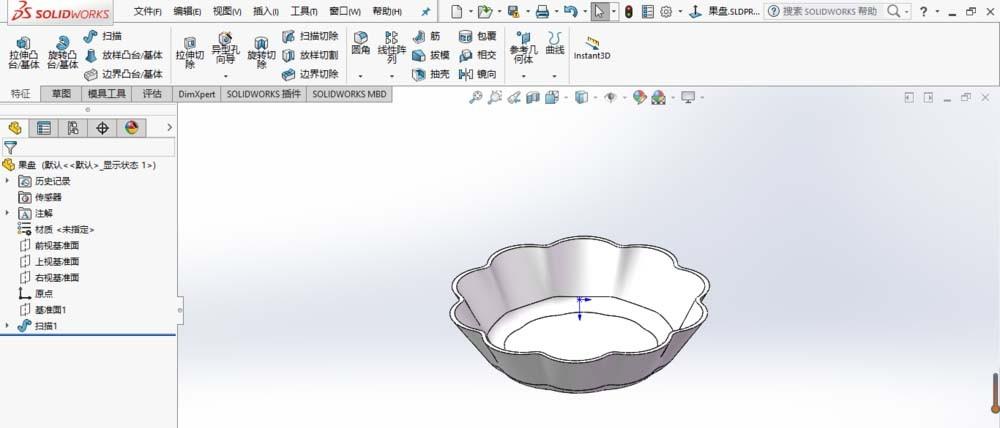Select the 包覆 wrap tool
1000x428 pixels.
pos(478,36)
